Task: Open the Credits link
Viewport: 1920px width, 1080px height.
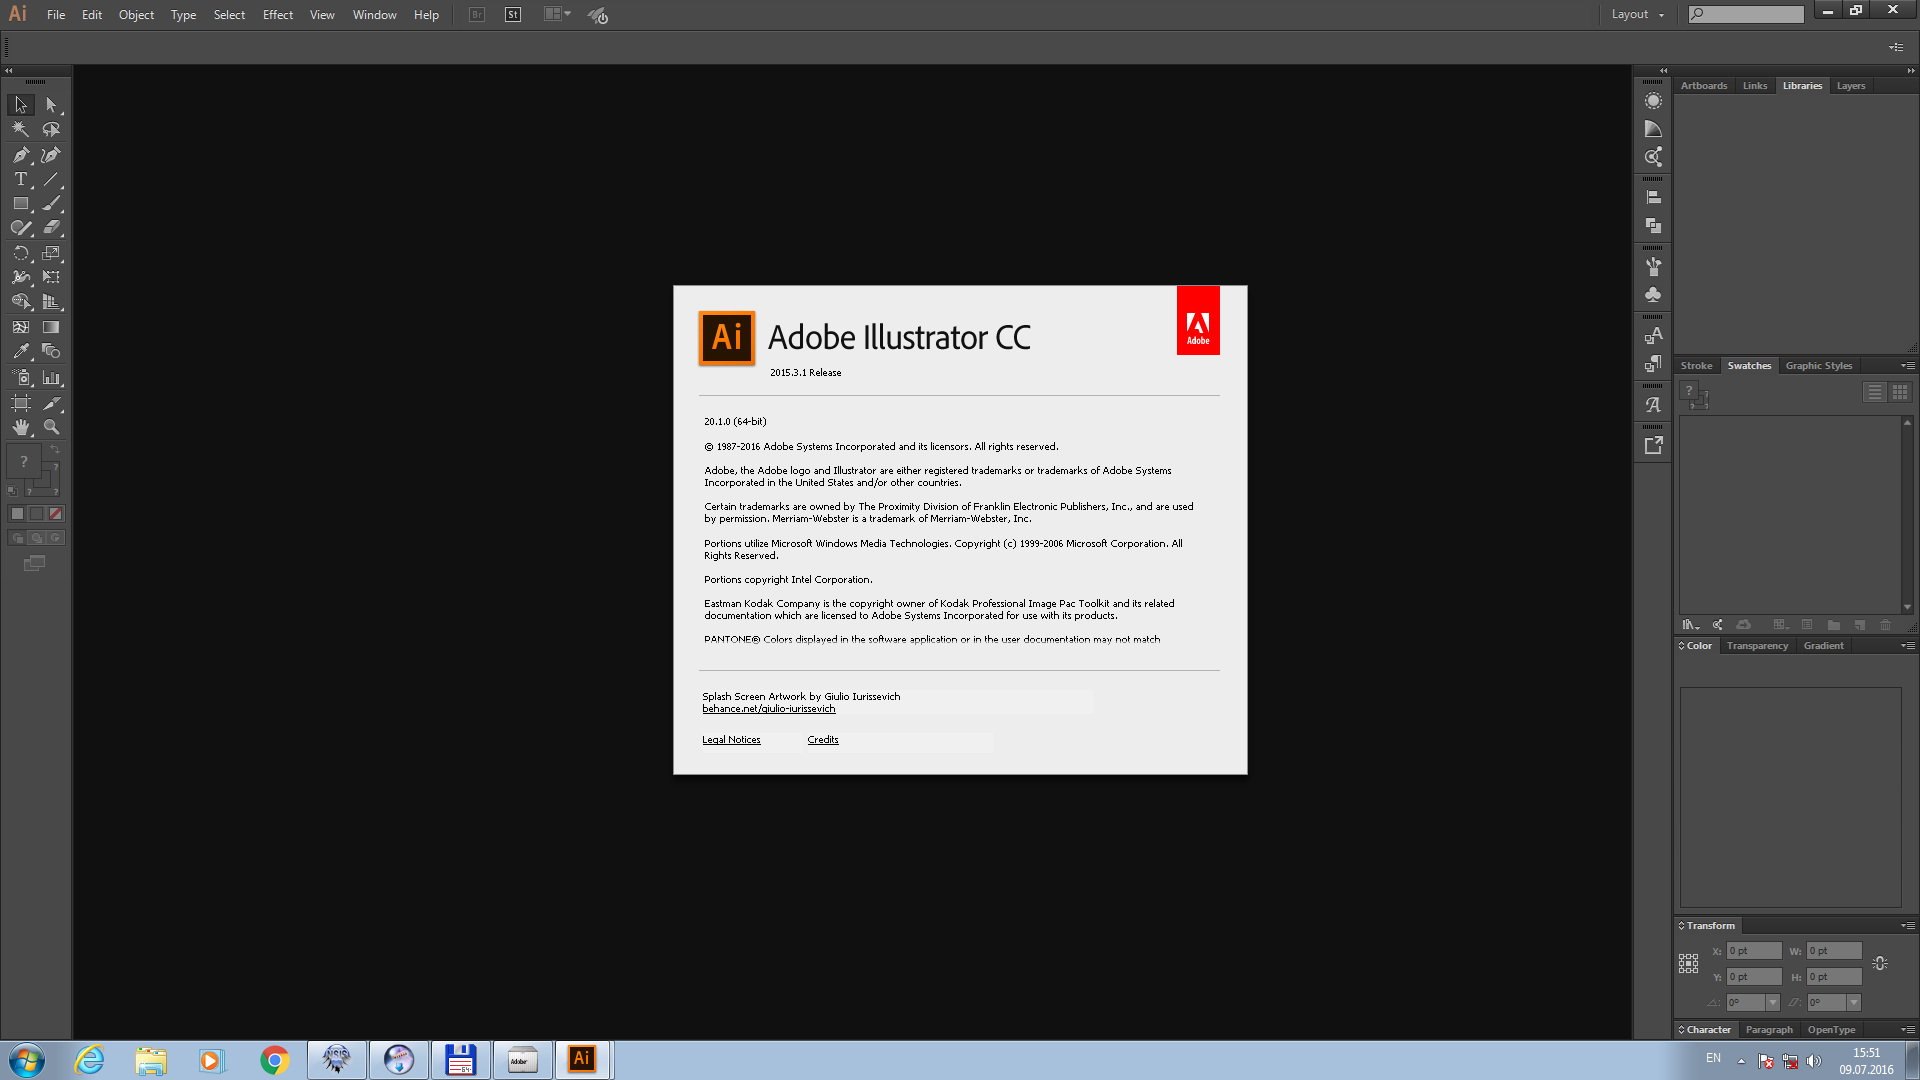Action: point(823,740)
